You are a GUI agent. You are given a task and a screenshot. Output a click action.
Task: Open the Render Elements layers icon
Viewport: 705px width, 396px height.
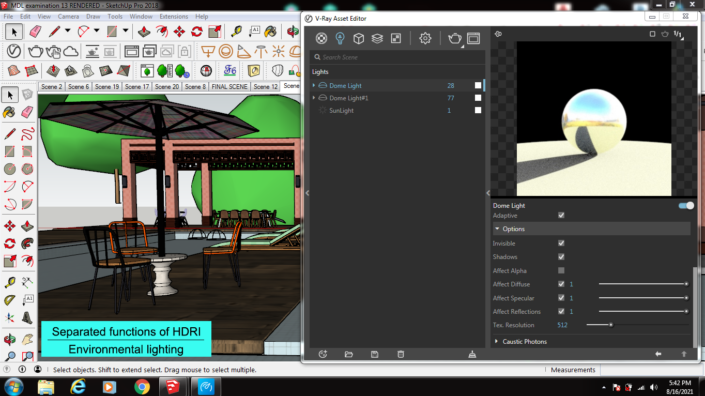(377, 39)
